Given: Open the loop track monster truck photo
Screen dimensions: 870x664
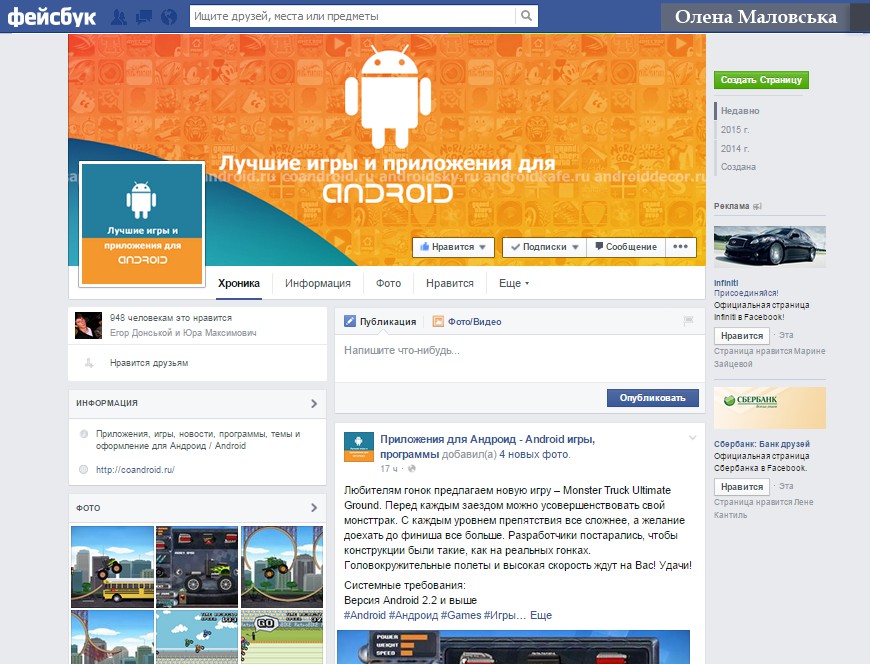Looking at the screenshot, I should 282,567.
